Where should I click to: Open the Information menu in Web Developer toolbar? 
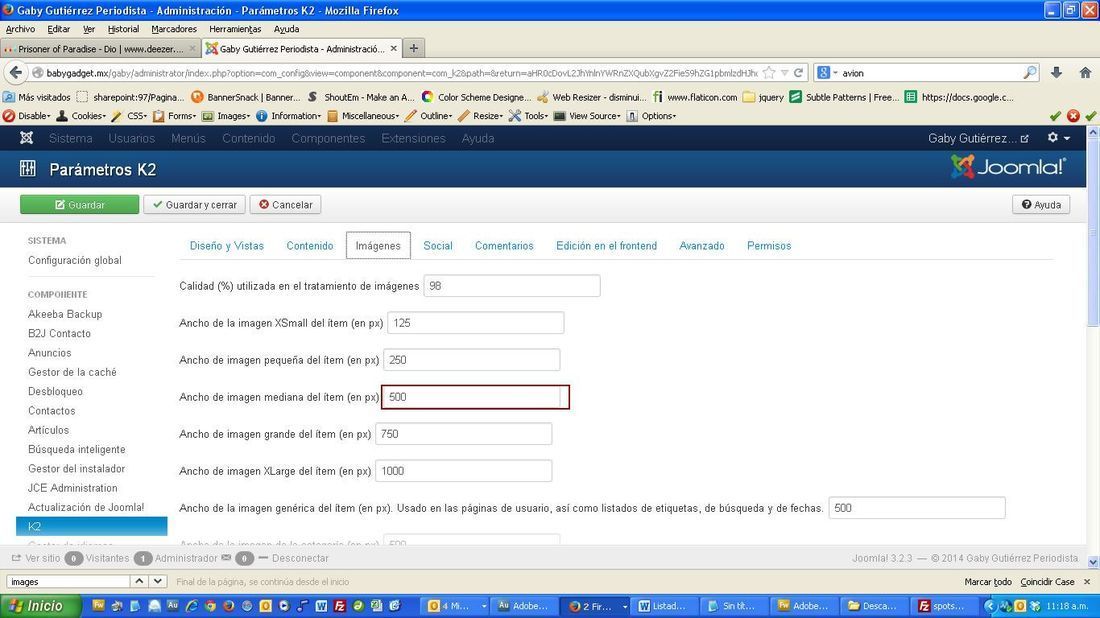(x=289, y=116)
